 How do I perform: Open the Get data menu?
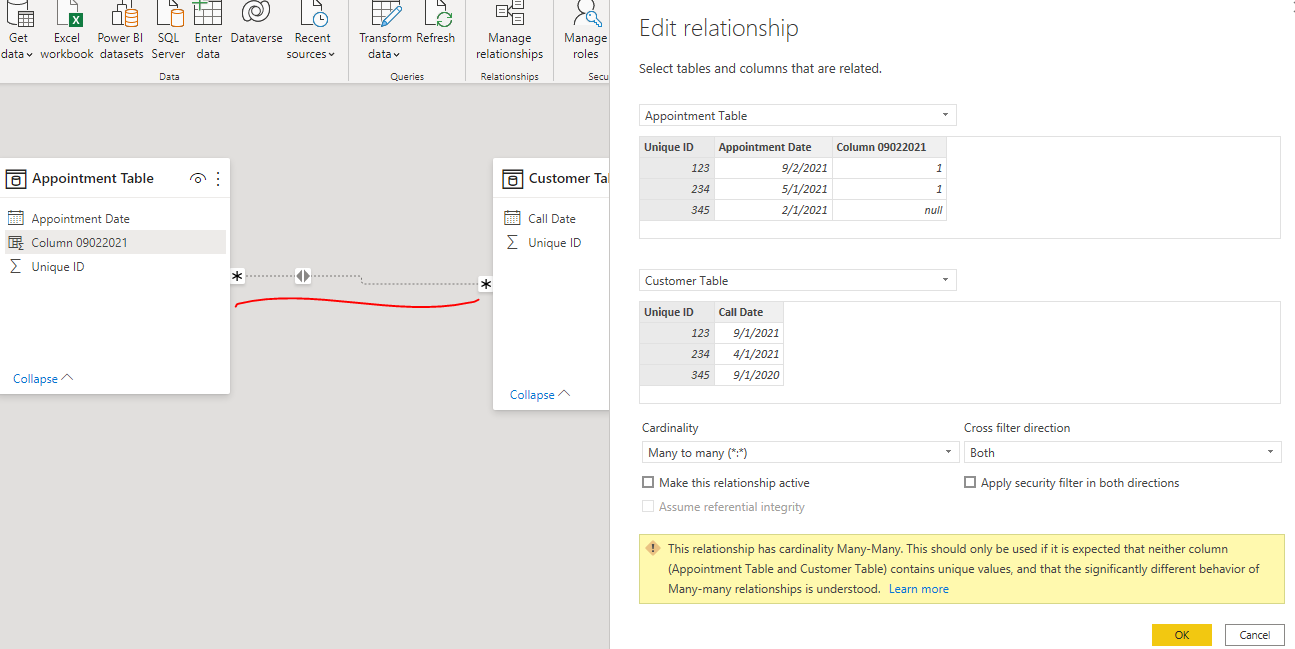pyautogui.click(x=18, y=30)
